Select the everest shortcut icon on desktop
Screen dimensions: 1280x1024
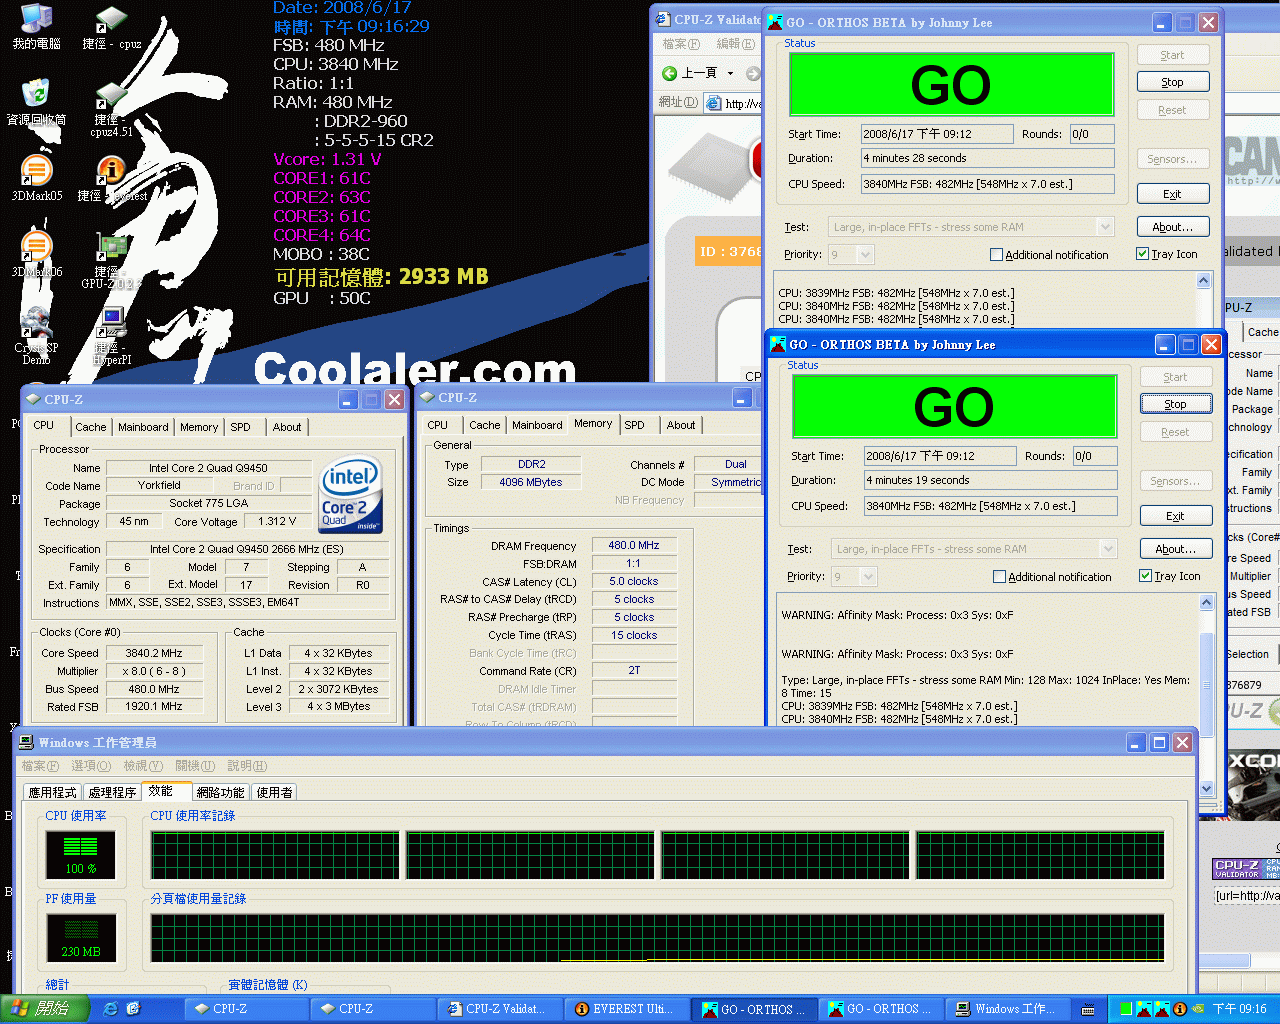pos(112,178)
